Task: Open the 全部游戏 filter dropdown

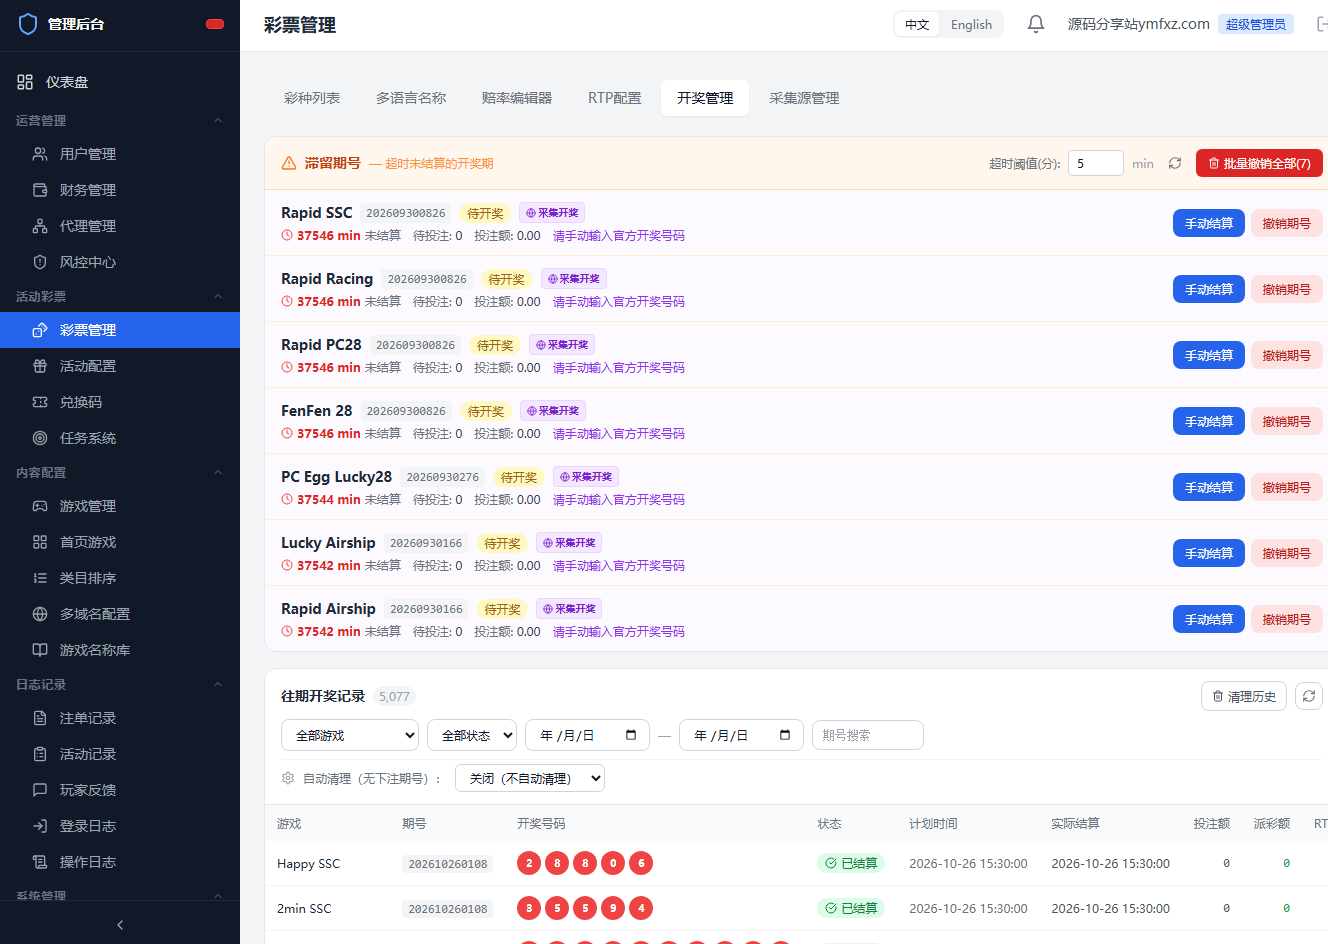Action: (350, 735)
